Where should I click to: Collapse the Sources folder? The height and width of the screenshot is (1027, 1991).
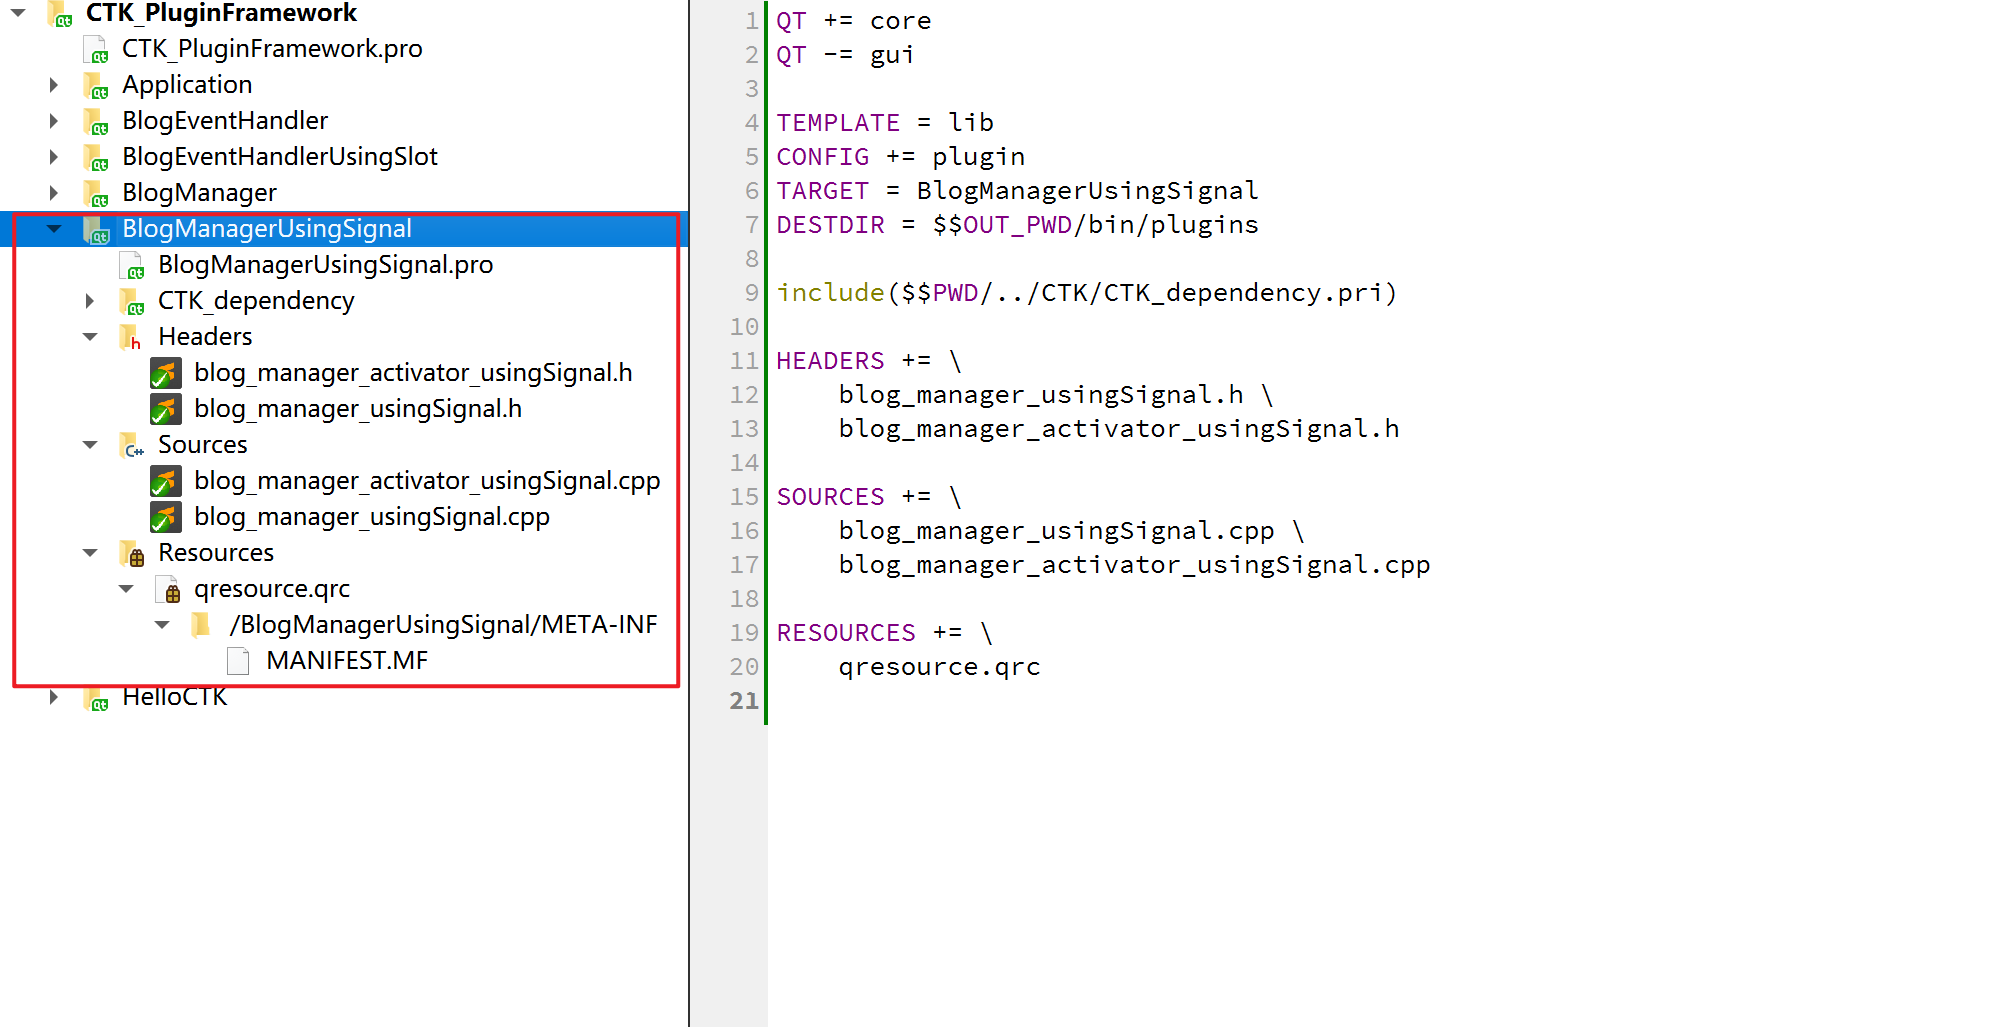(90, 445)
